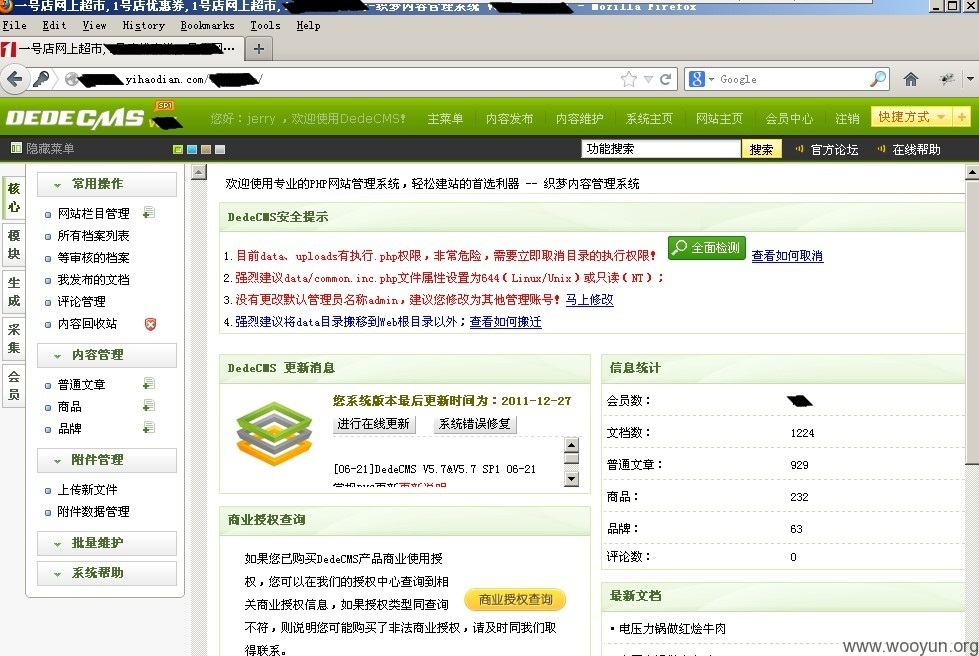Select the gray skin color swatch

[x=220, y=149]
